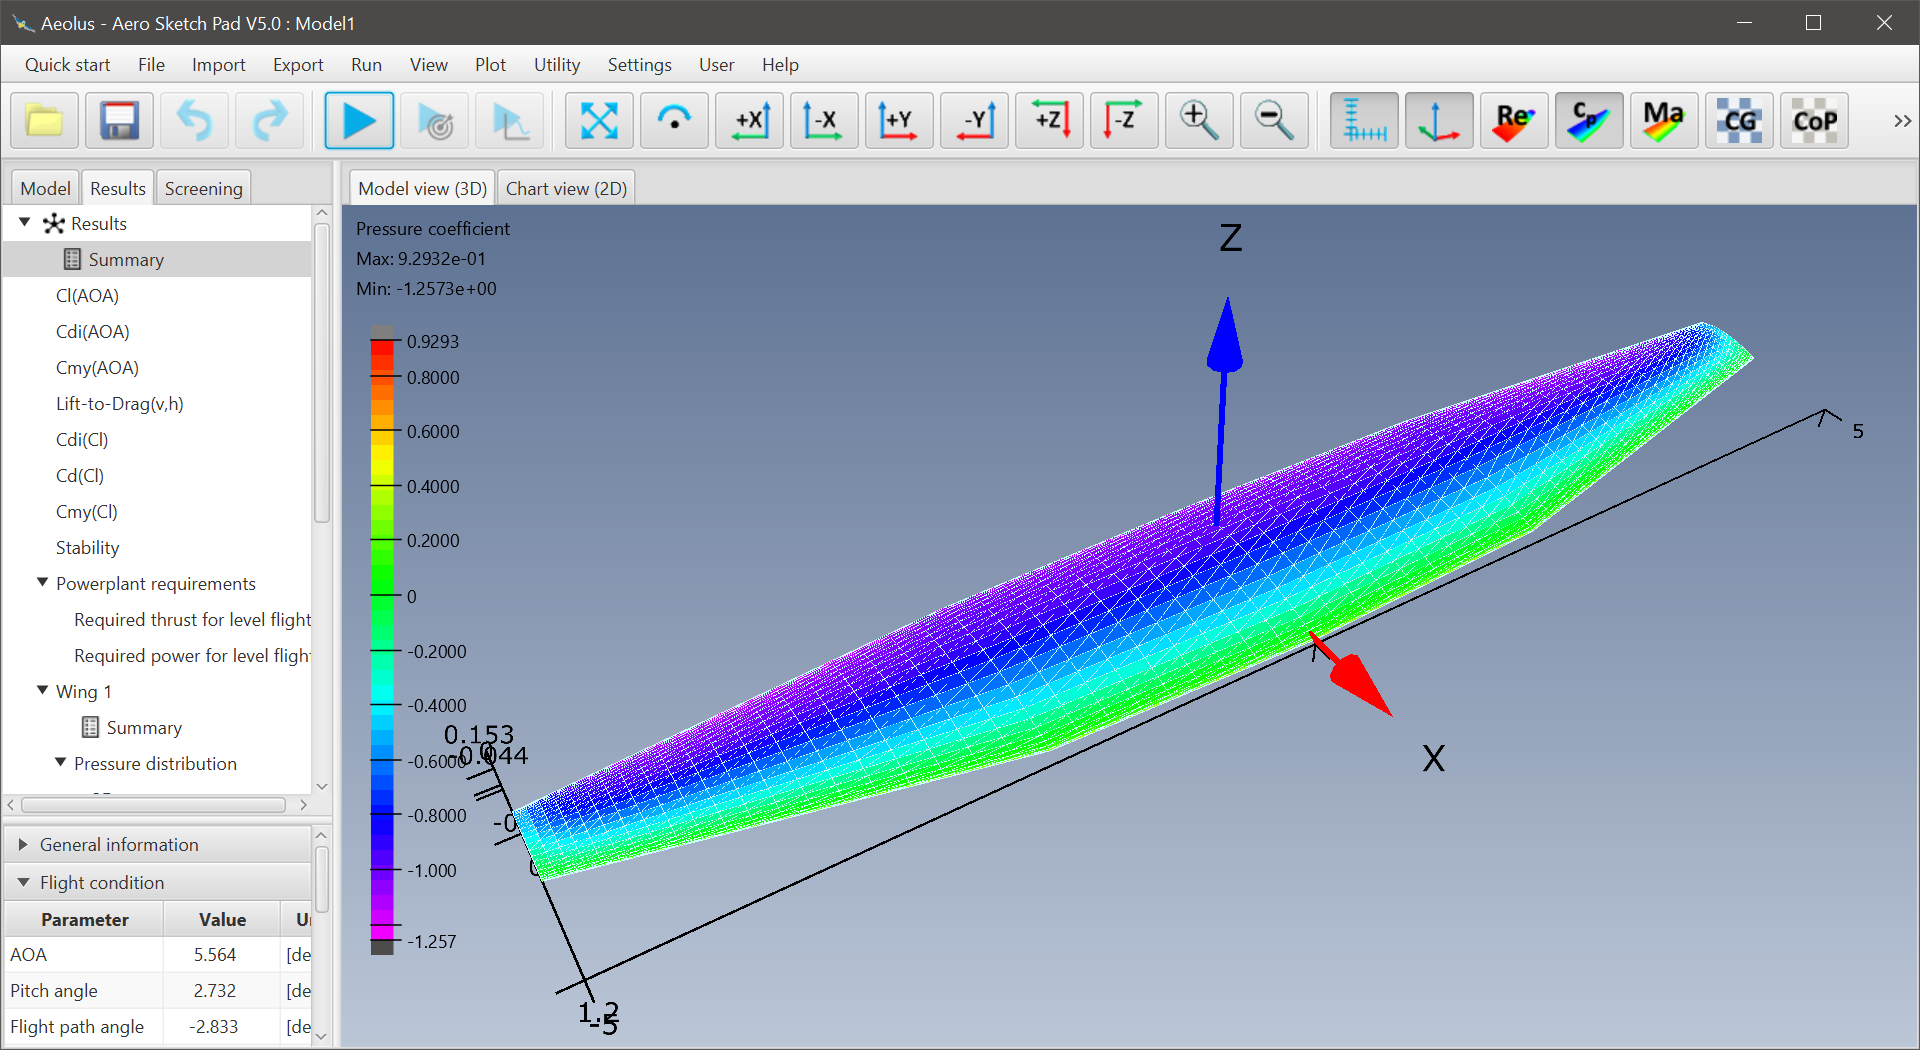The image size is (1920, 1050).
Task: Collapse the Wing 1 node
Action: 42,690
